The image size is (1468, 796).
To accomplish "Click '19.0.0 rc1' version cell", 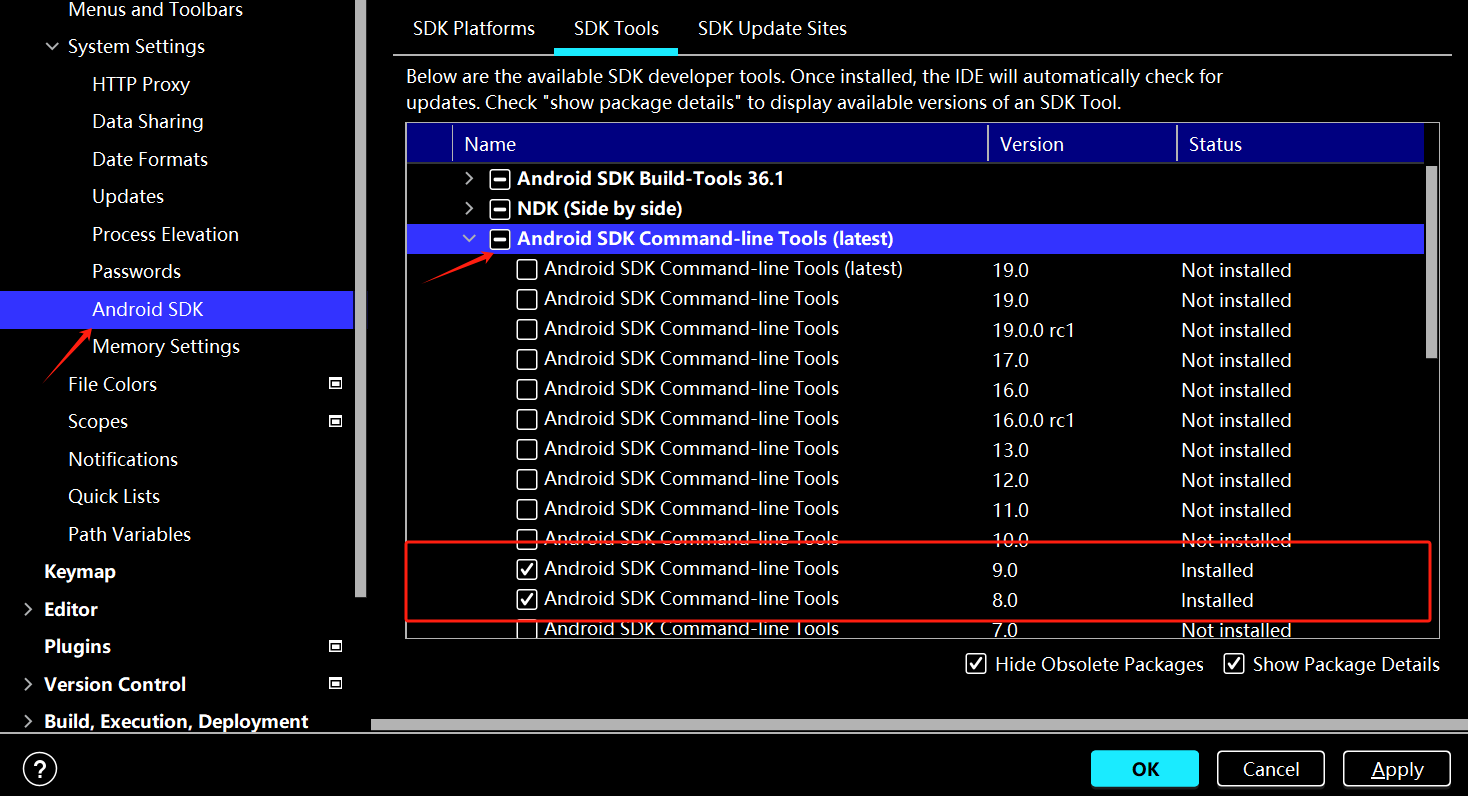I will coord(1033,330).
